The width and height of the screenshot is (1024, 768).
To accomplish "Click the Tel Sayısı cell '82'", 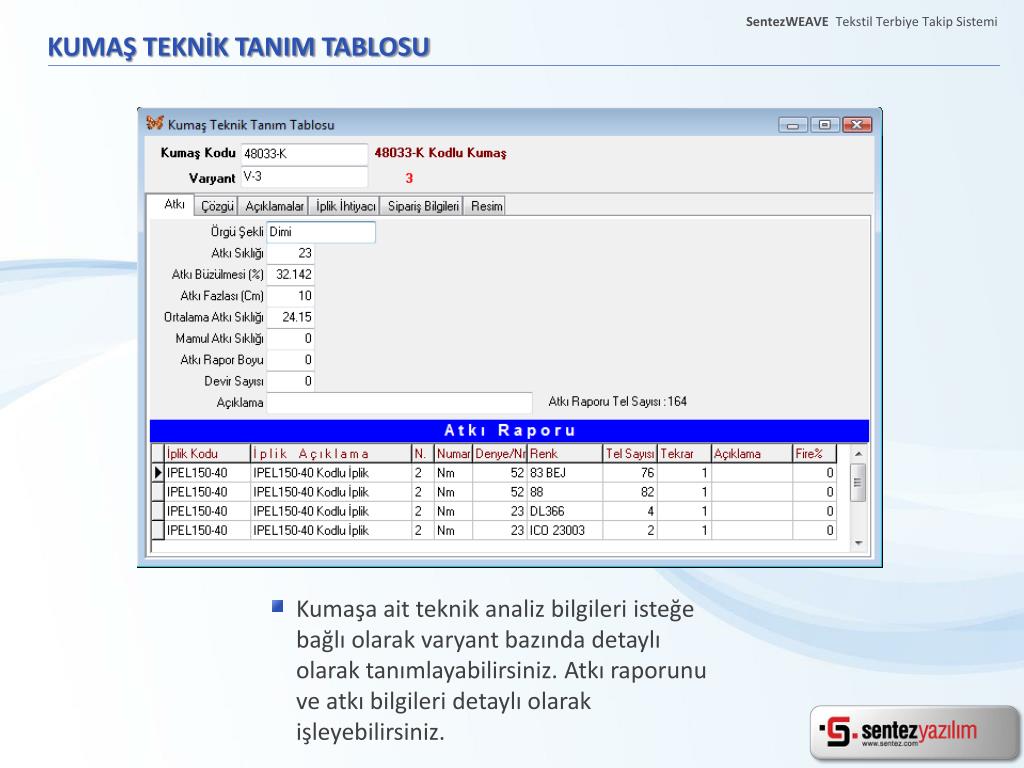I will pos(630,492).
